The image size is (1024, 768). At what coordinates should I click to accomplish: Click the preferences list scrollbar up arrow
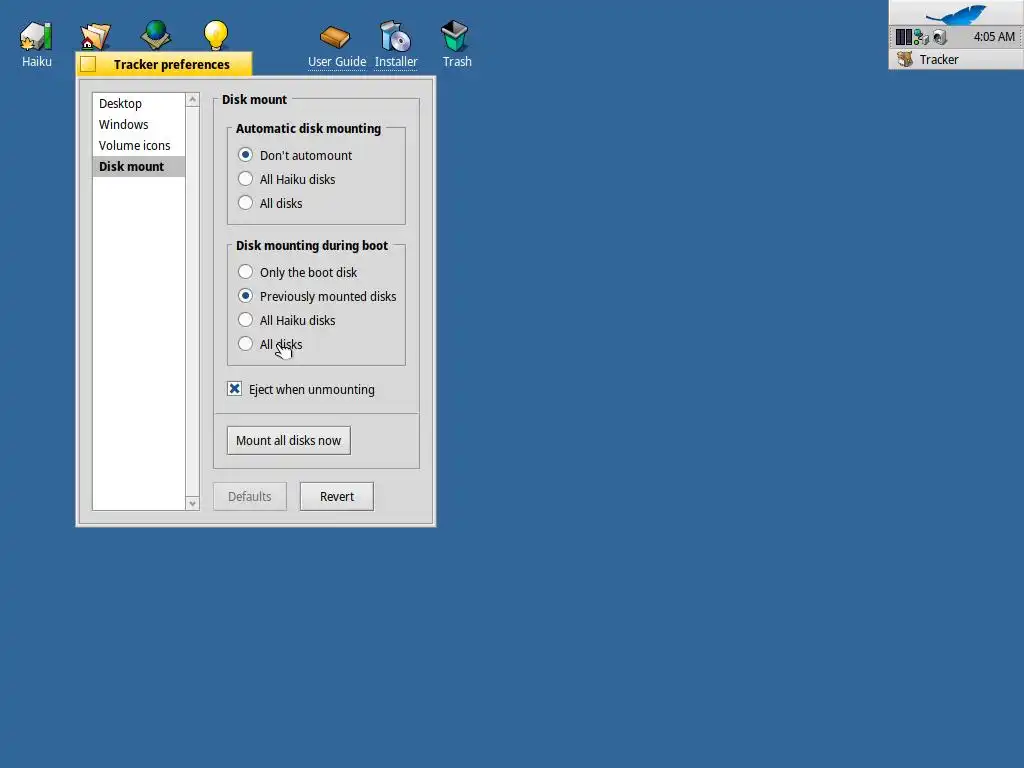pos(192,100)
